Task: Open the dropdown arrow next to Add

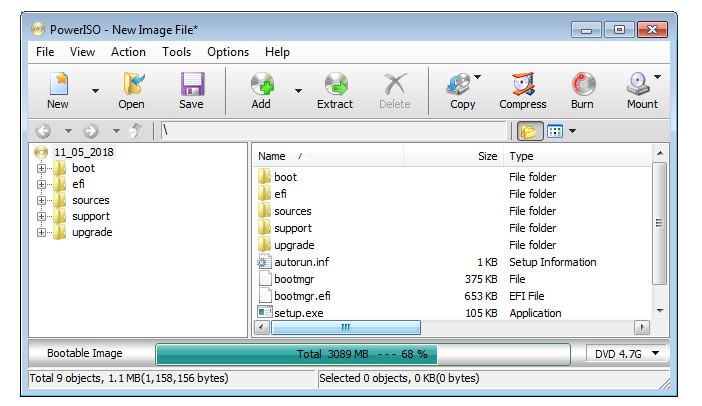Action: (x=298, y=91)
